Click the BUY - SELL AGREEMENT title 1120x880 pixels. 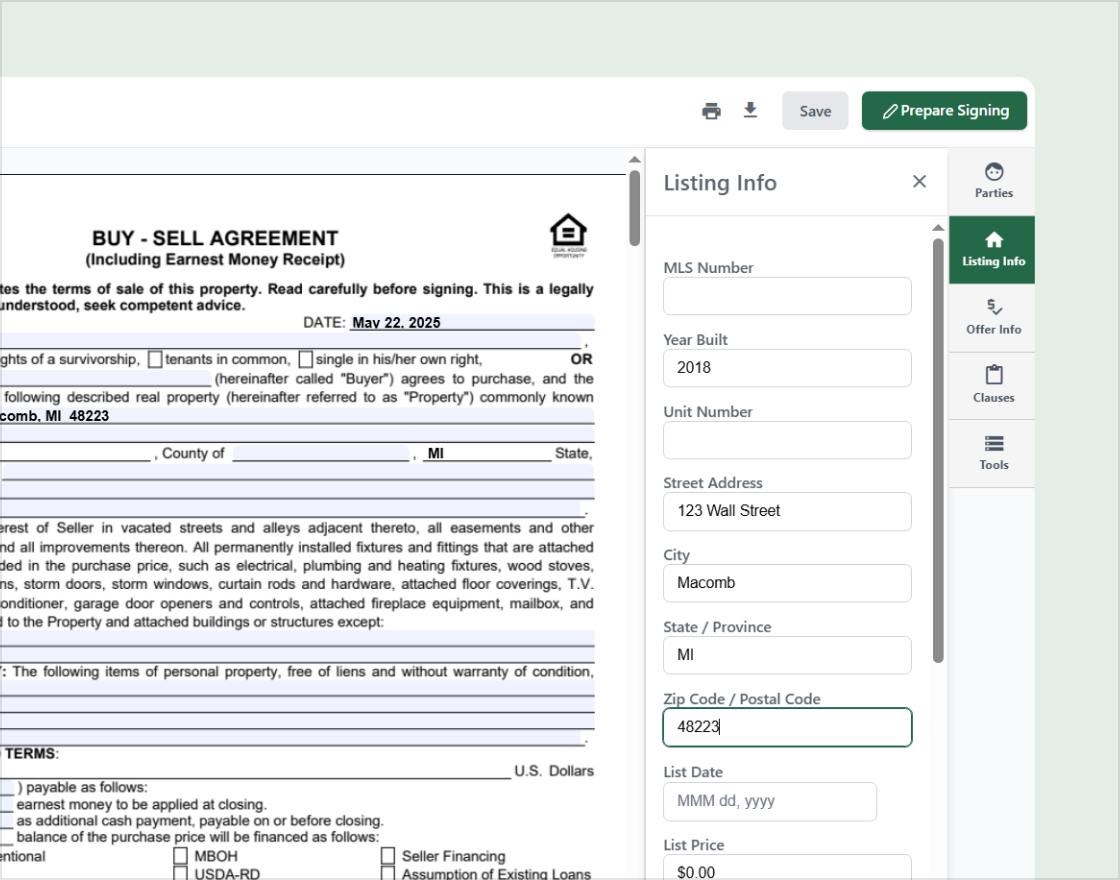point(215,238)
